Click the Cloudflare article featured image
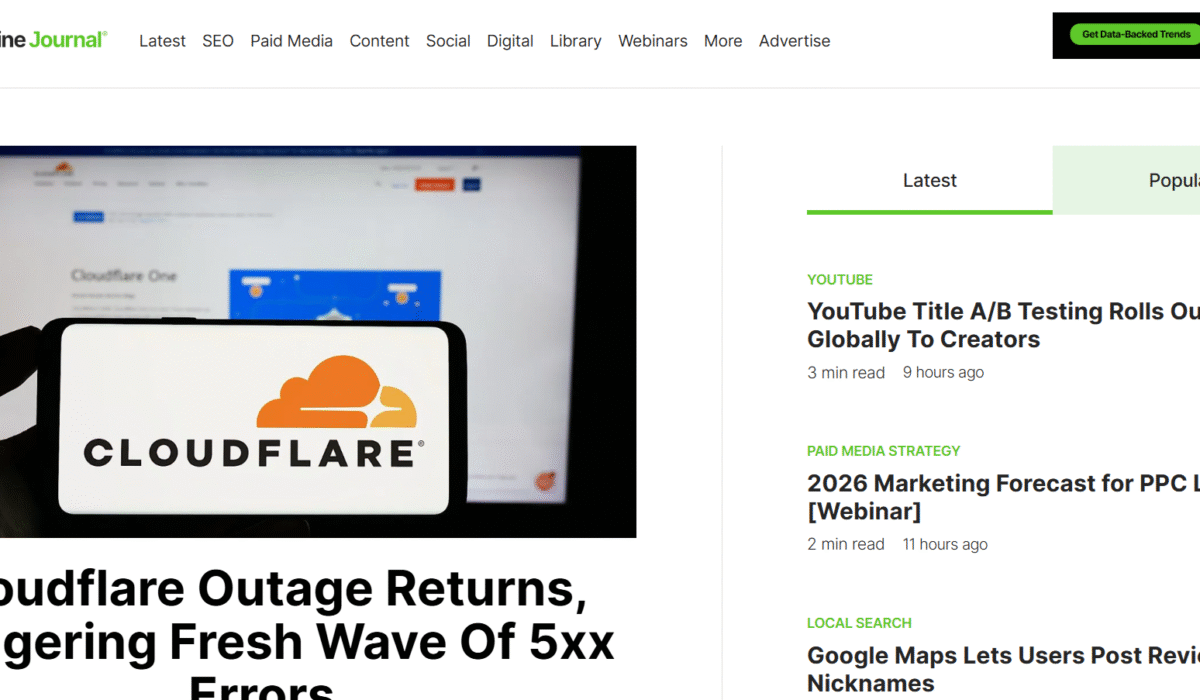 coord(318,340)
